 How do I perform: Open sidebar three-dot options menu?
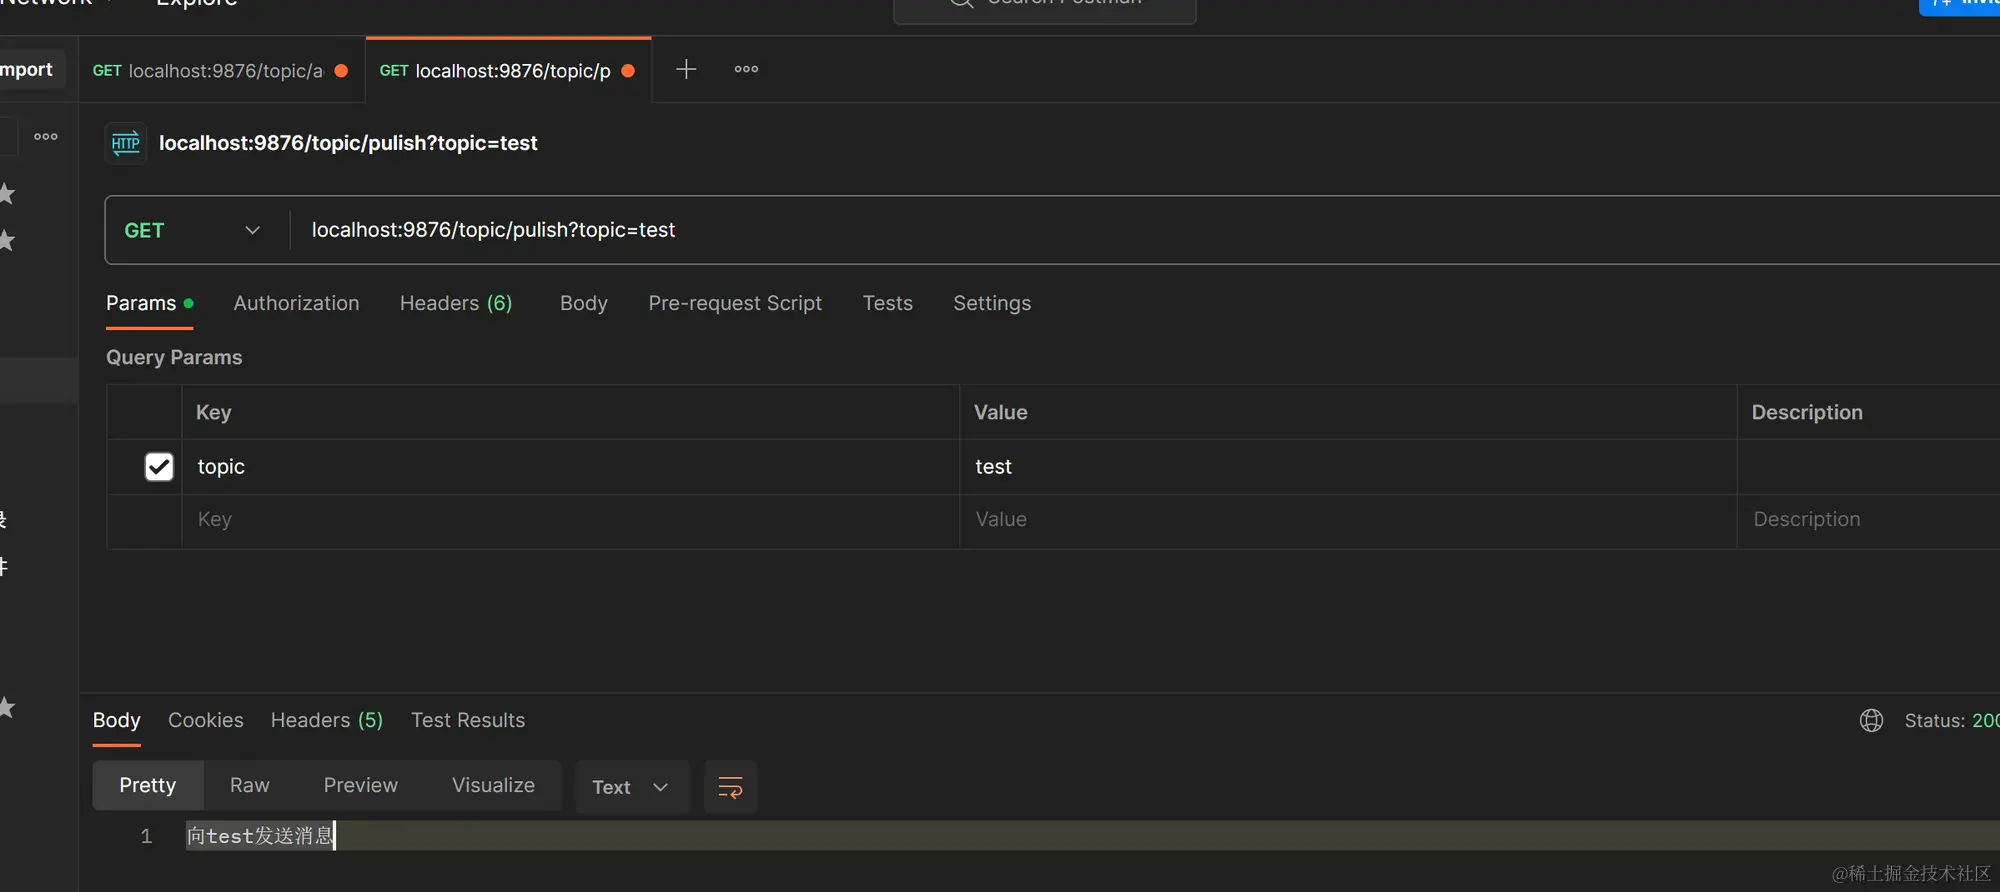pyautogui.click(x=46, y=136)
